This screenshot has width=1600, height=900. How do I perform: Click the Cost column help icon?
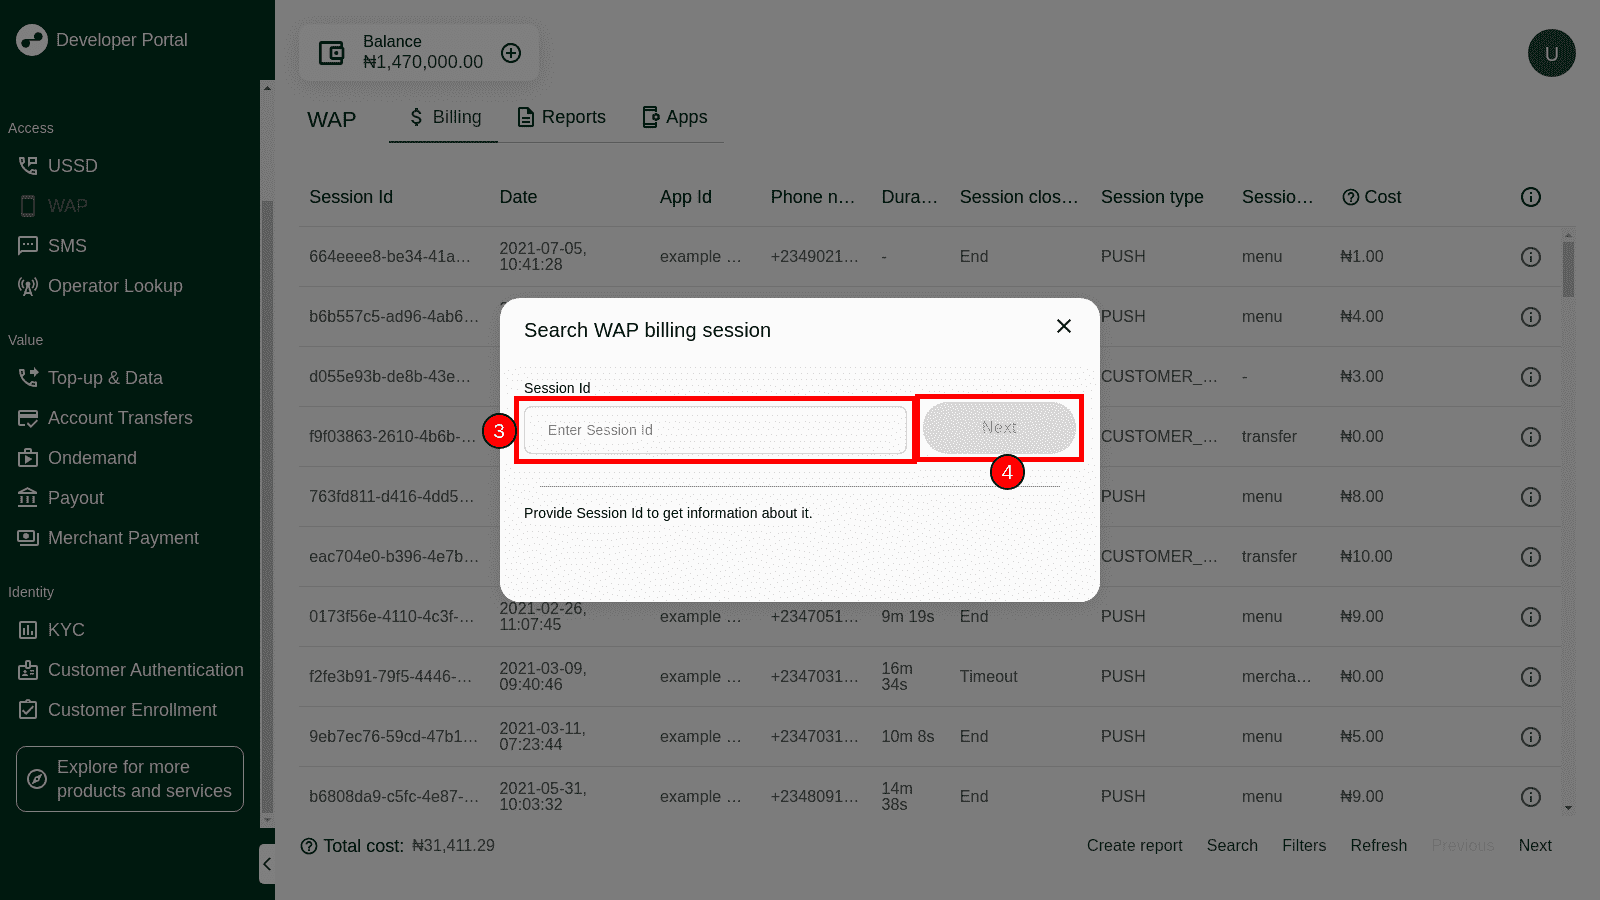click(x=1350, y=197)
